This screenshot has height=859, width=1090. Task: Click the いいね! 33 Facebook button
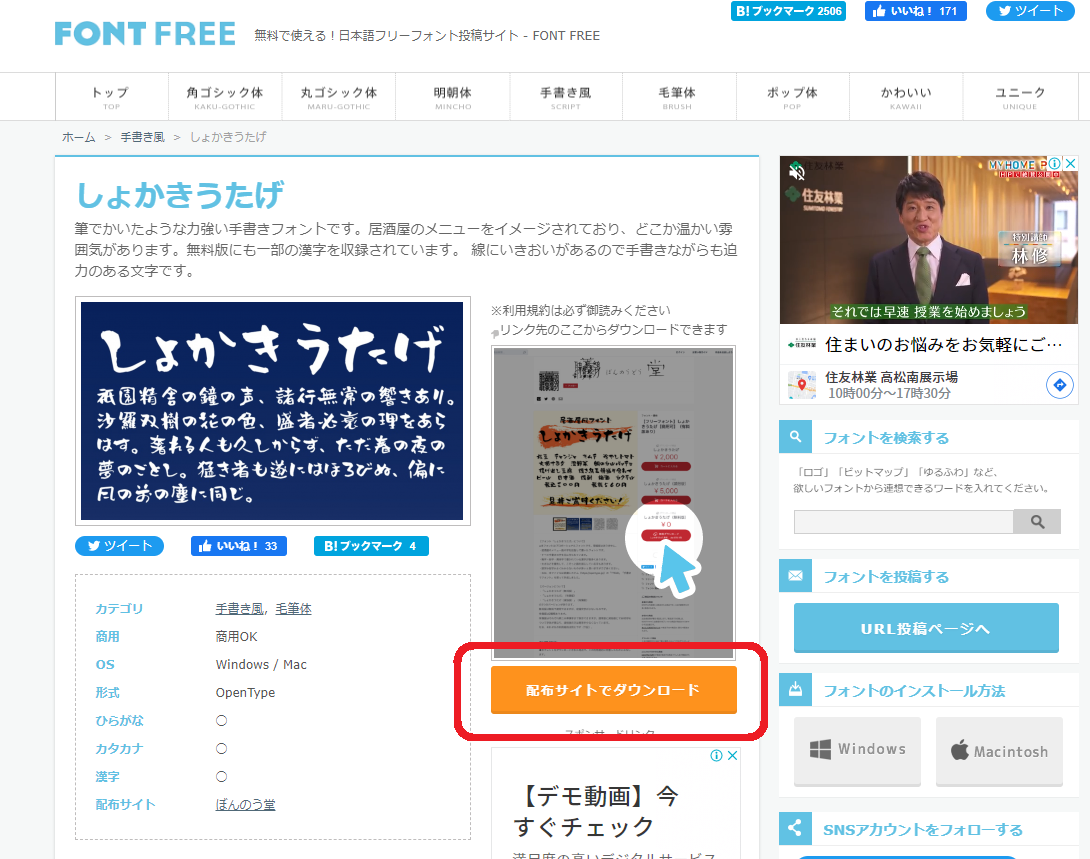[x=238, y=545]
